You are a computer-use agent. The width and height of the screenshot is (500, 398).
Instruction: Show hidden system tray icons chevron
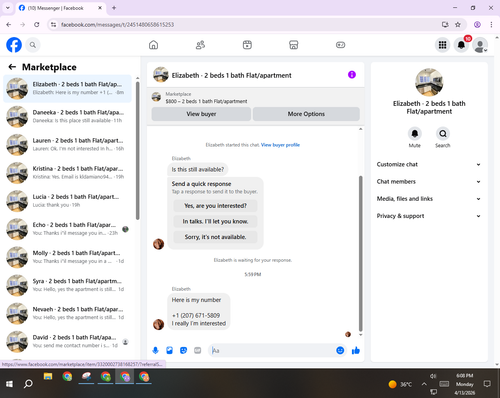[424, 384]
